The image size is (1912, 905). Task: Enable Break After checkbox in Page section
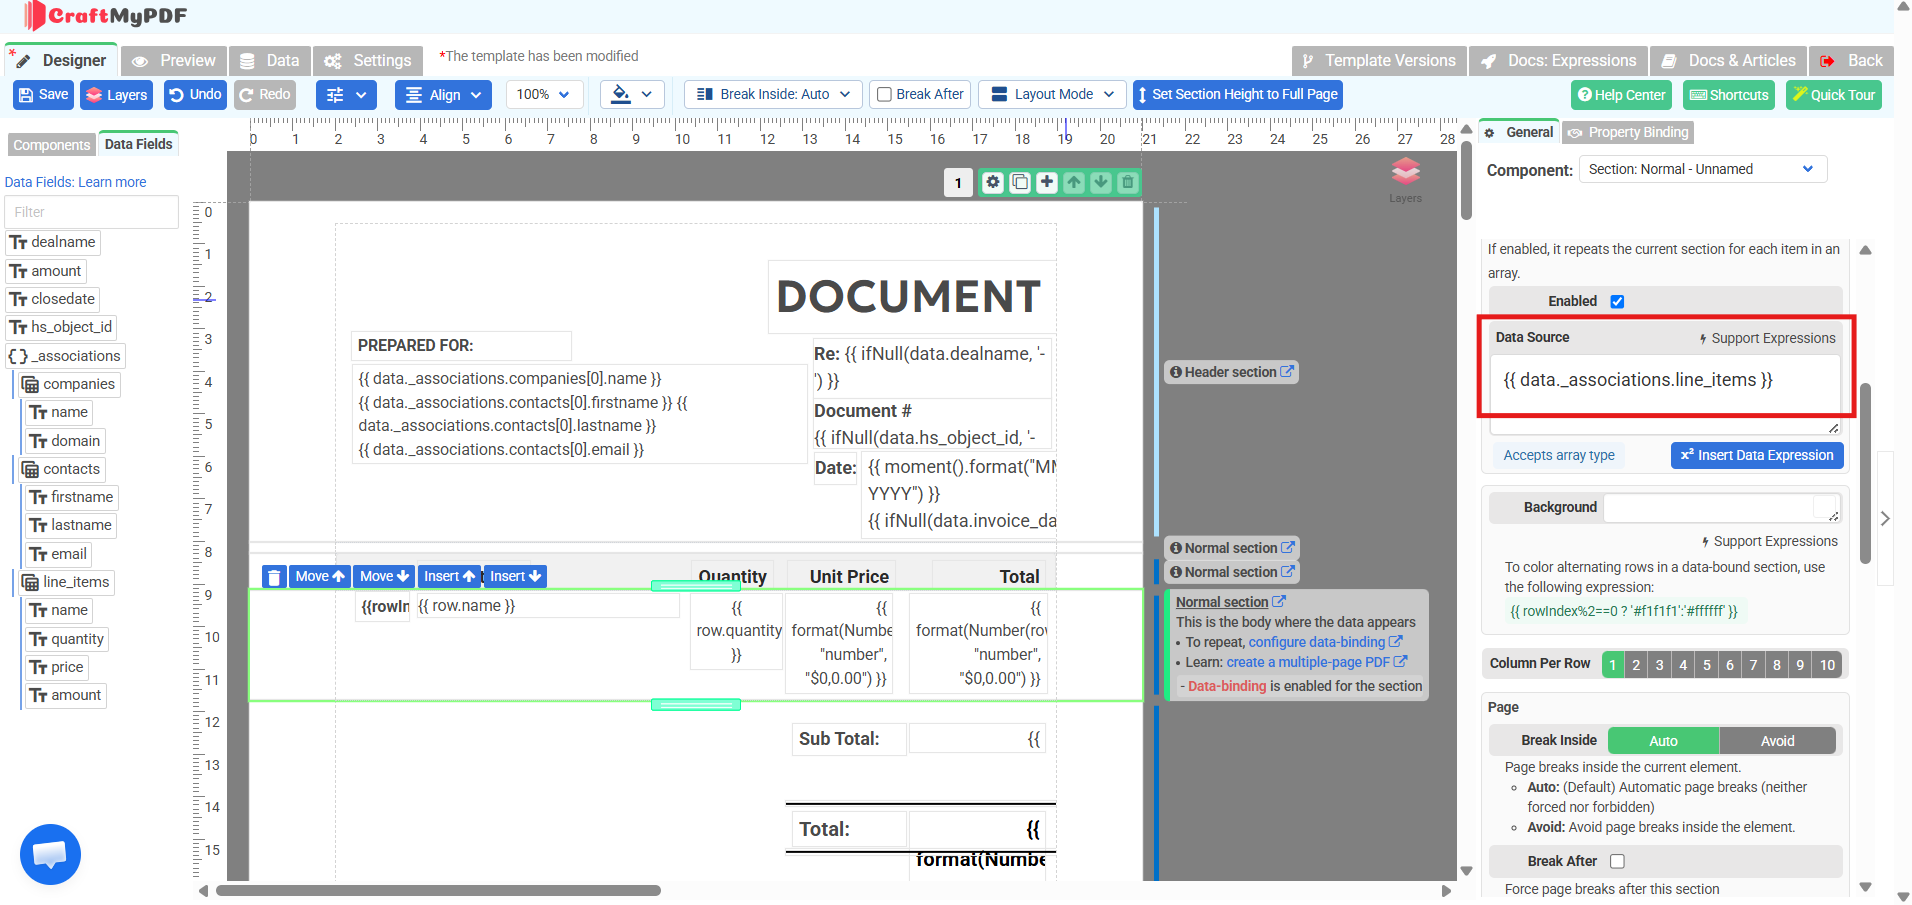(x=1617, y=861)
